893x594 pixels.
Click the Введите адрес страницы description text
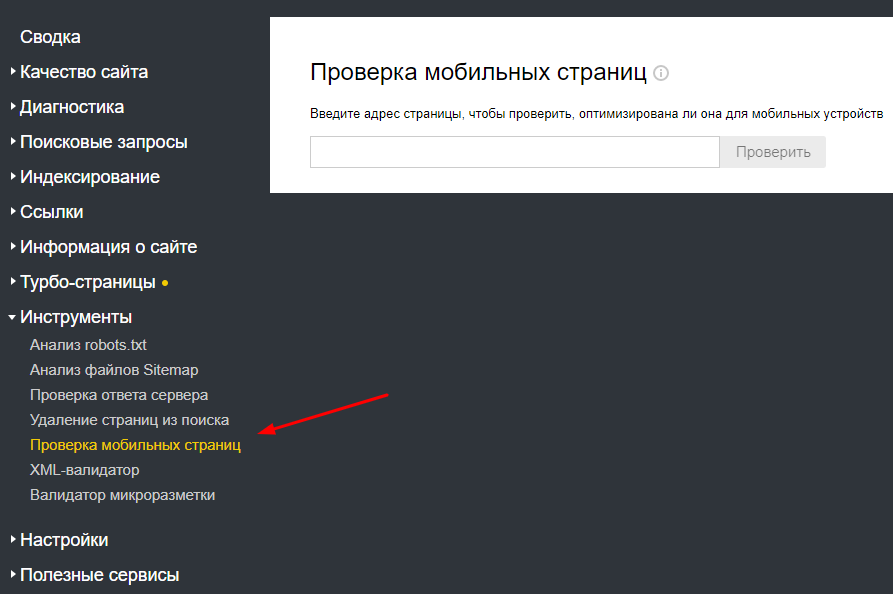pos(596,114)
